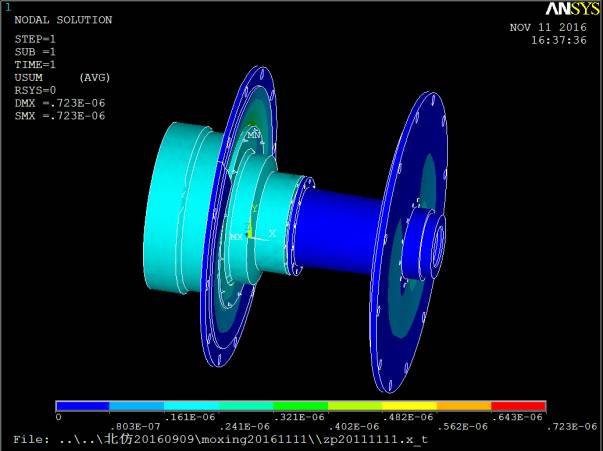Click the X axis label of the triad
Viewport: 603px width, 451px height.
(x=272, y=233)
